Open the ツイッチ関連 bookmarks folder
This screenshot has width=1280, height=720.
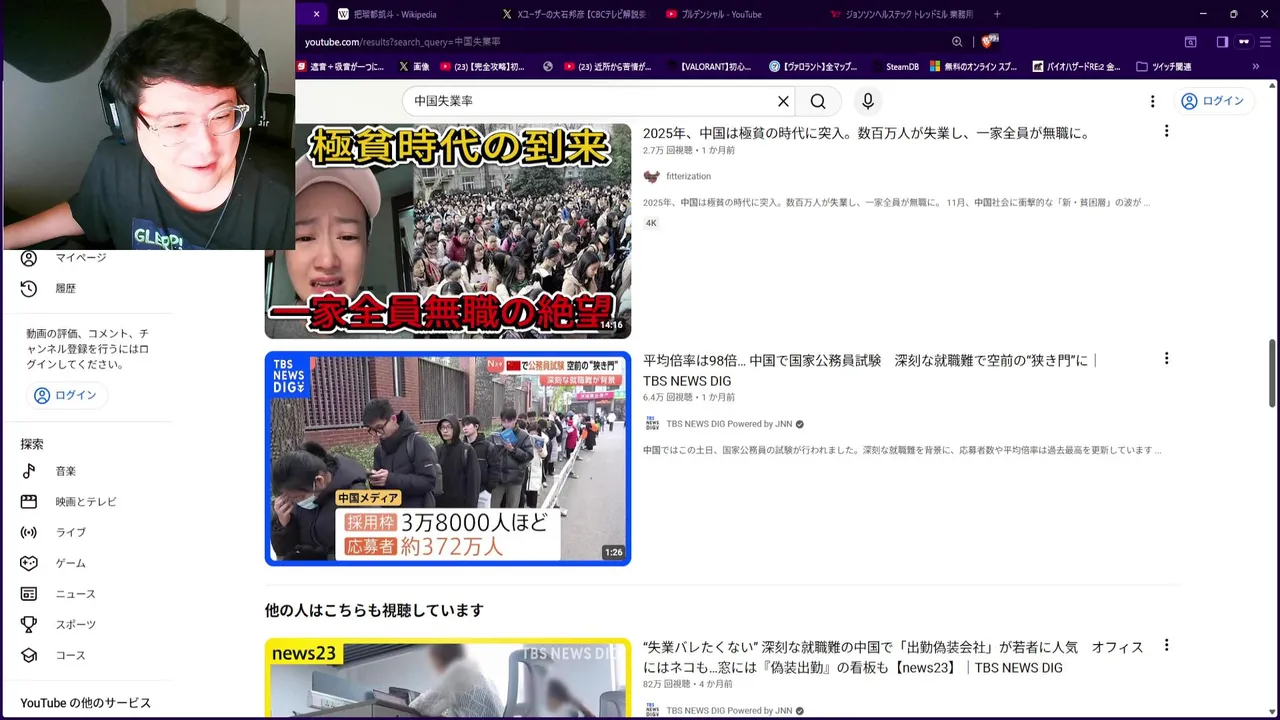(1164, 67)
